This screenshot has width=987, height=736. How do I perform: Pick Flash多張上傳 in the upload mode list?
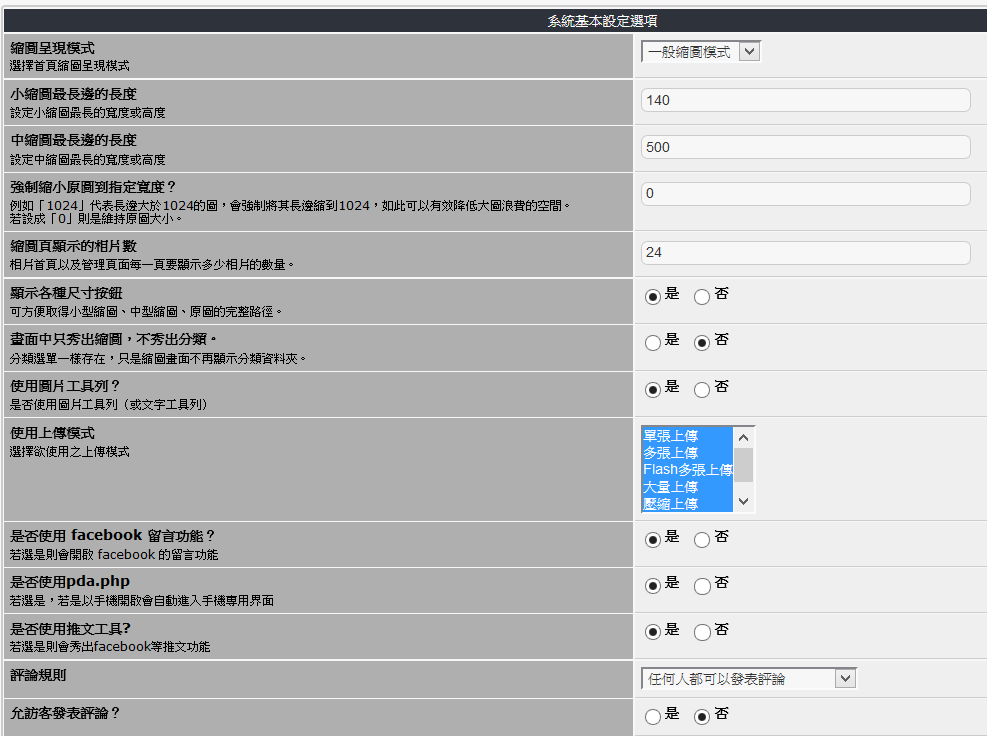[687, 470]
